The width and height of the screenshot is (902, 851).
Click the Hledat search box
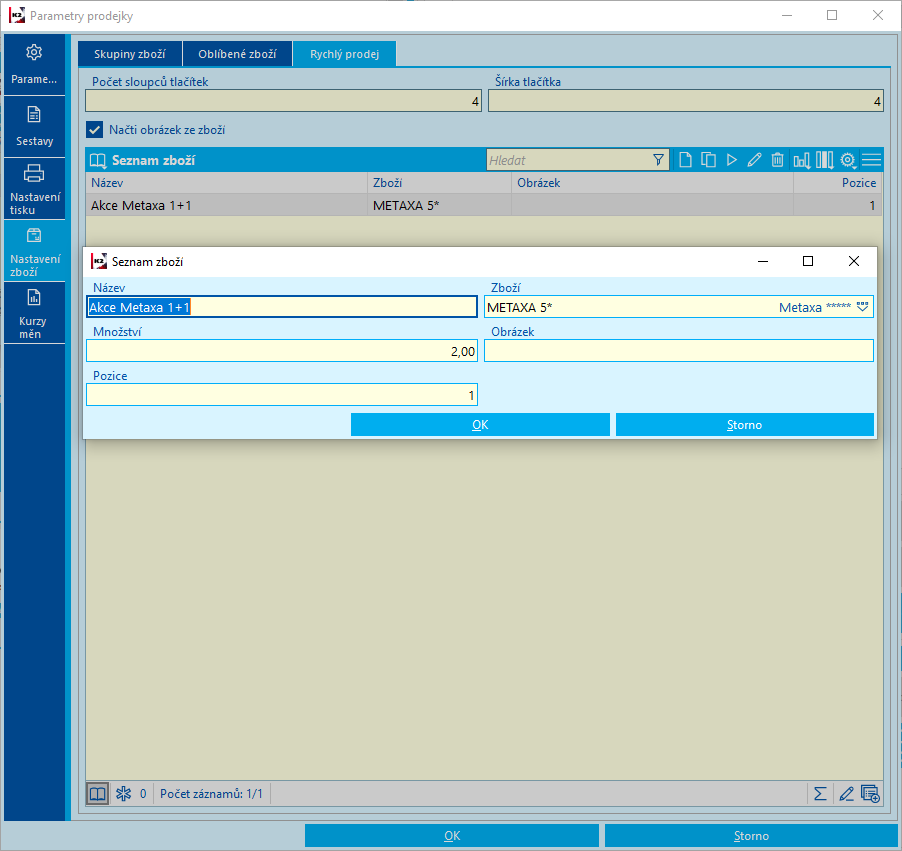(568, 160)
